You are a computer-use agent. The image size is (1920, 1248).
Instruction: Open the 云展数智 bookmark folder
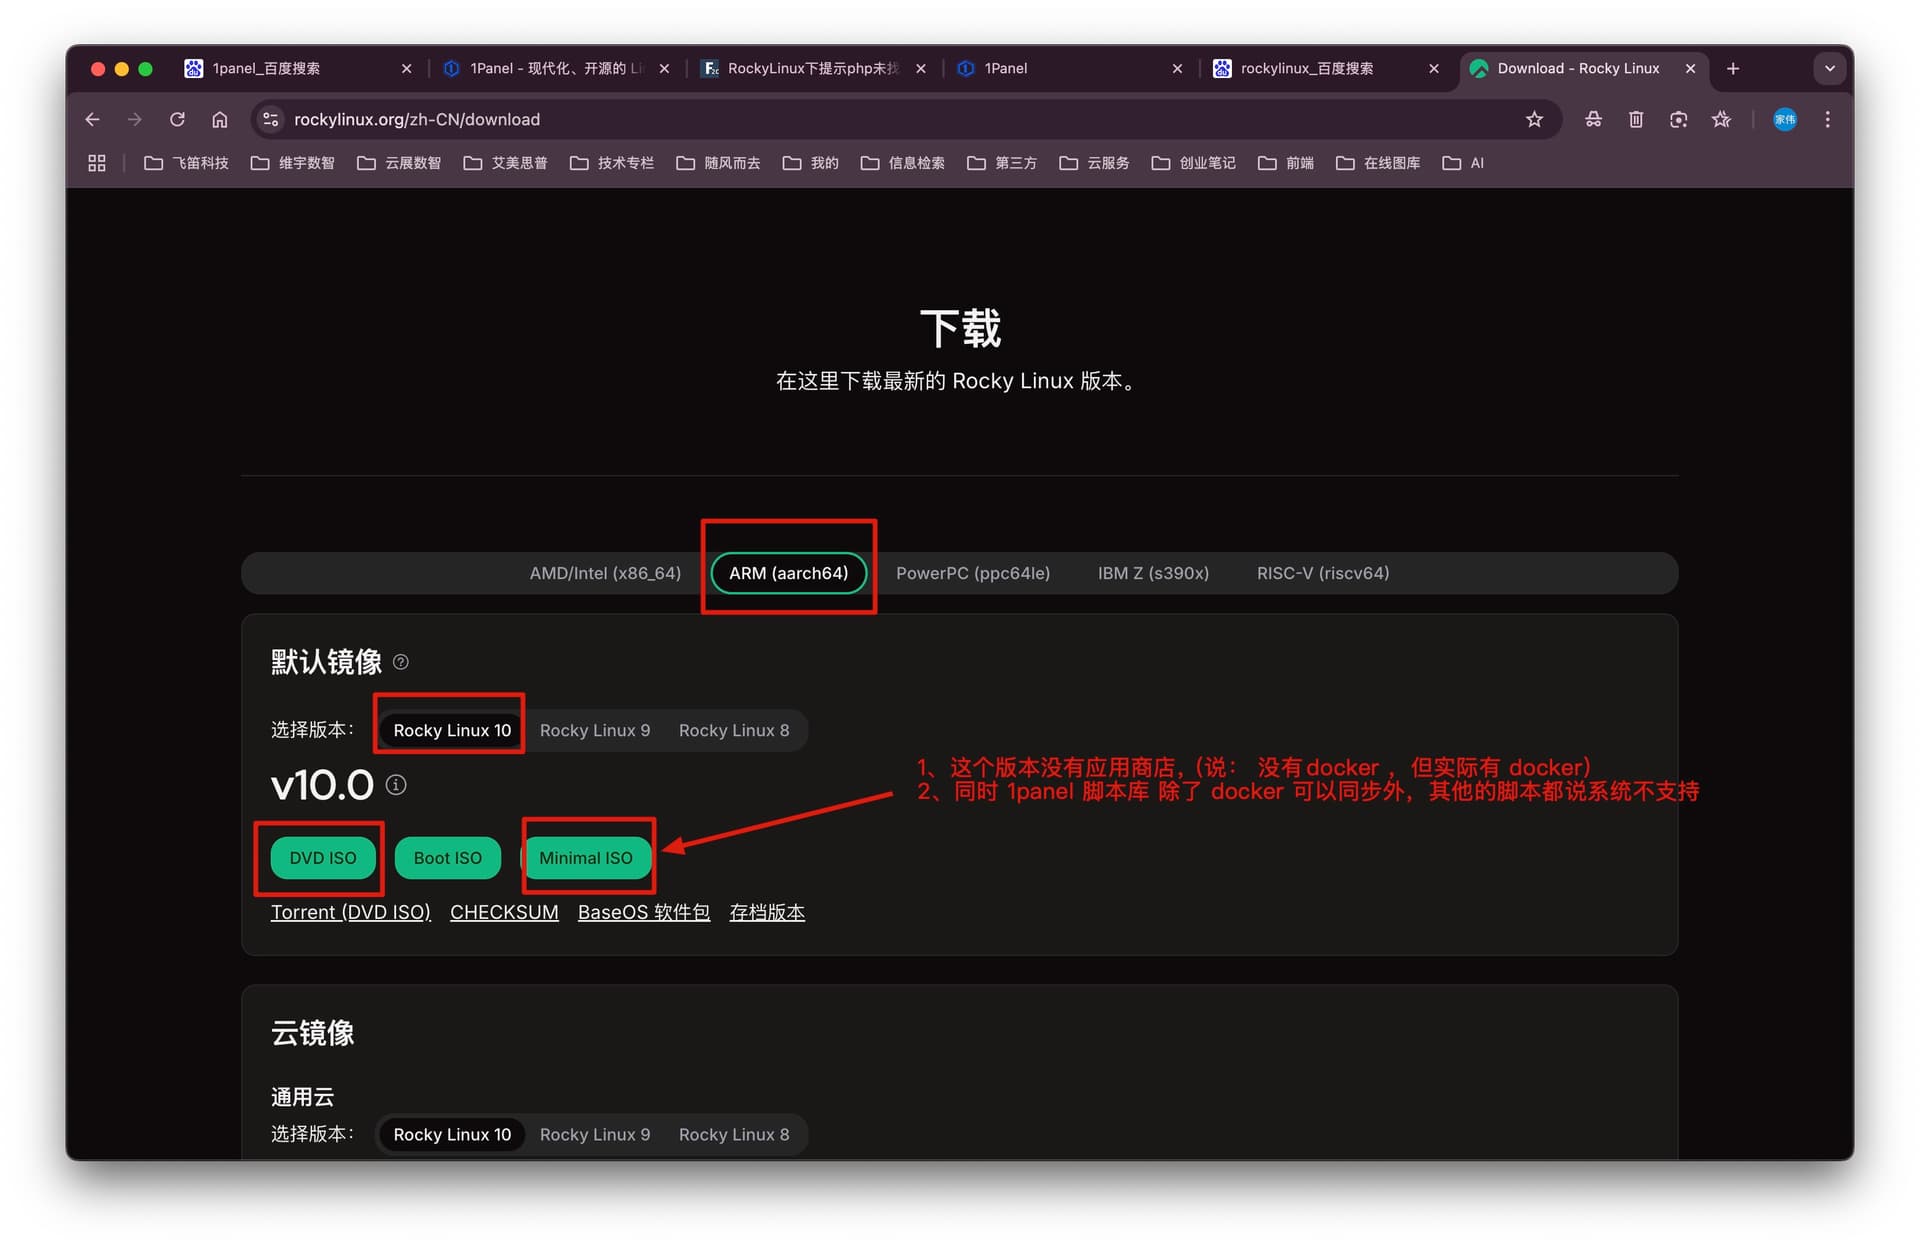[x=399, y=163]
